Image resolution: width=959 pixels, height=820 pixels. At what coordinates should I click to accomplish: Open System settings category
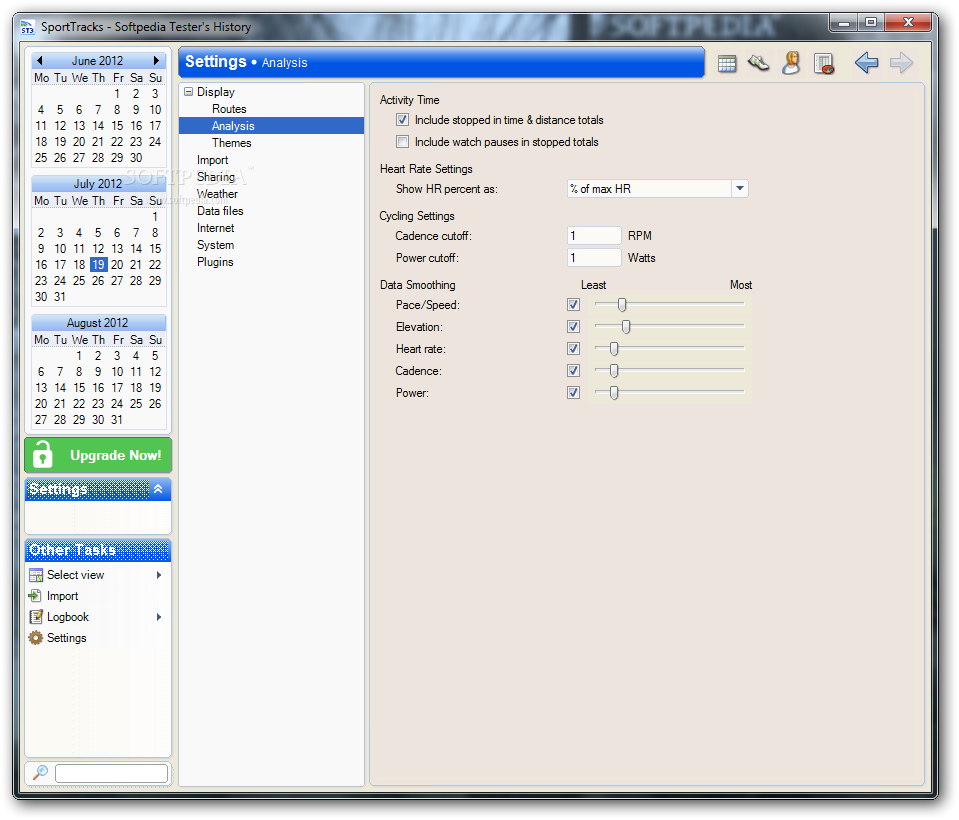(x=215, y=245)
